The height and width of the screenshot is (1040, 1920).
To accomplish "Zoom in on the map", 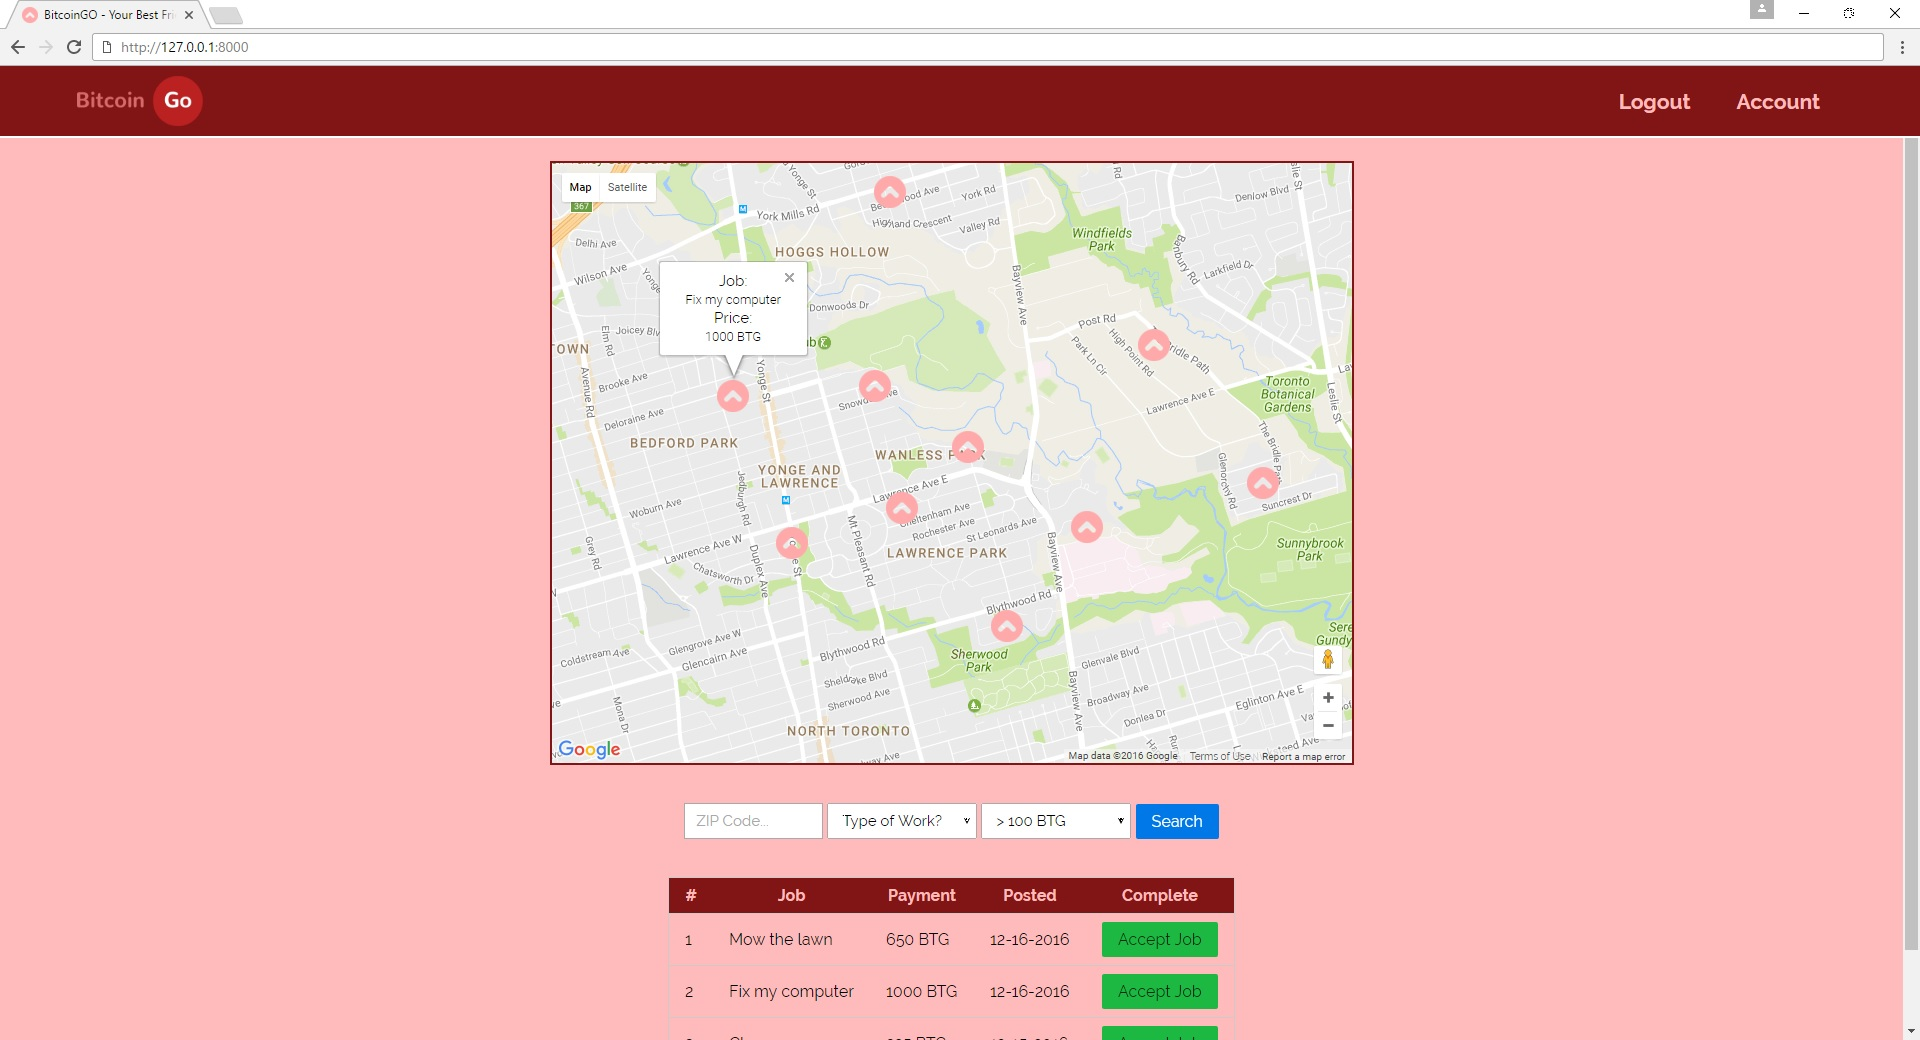I will pos(1328,698).
